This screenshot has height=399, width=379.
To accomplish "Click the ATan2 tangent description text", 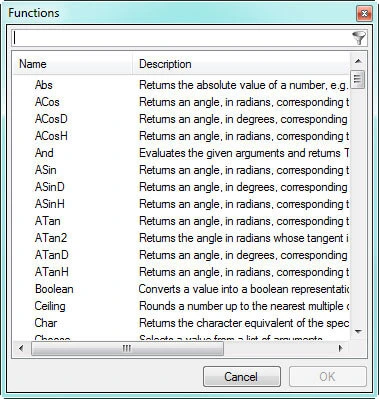I will pyautogui.click(x=244, y=238).
